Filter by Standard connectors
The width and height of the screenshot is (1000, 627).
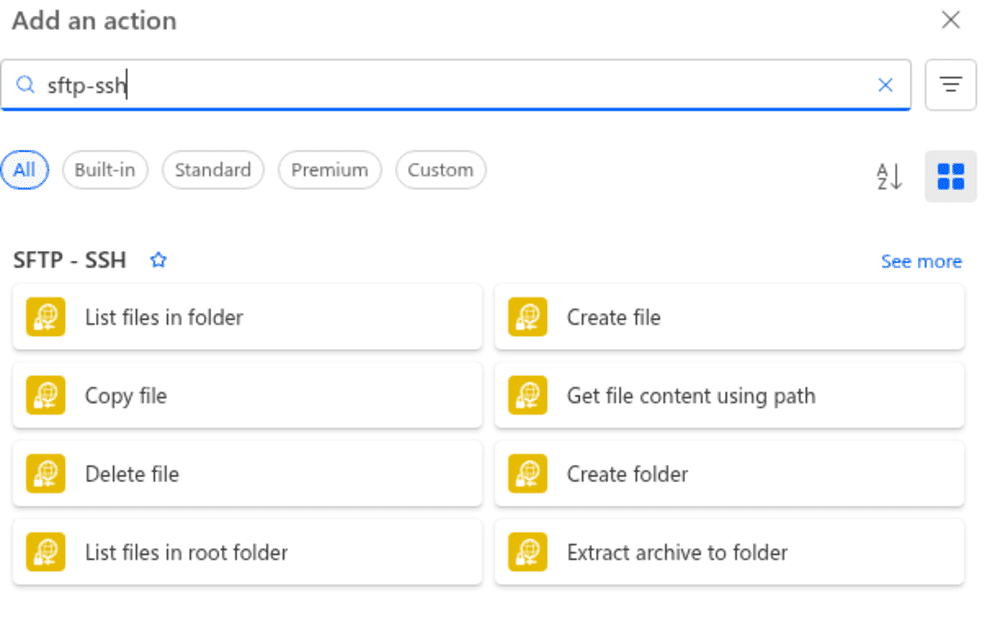pos(213,170)
